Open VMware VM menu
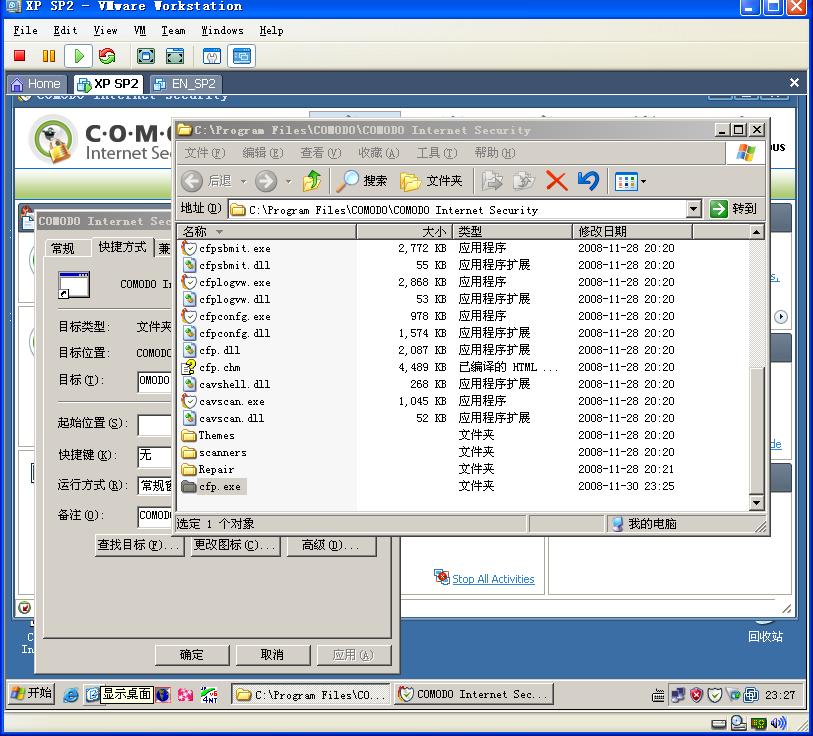This screenshot has height=736, width=813. [x=139, y=31]
